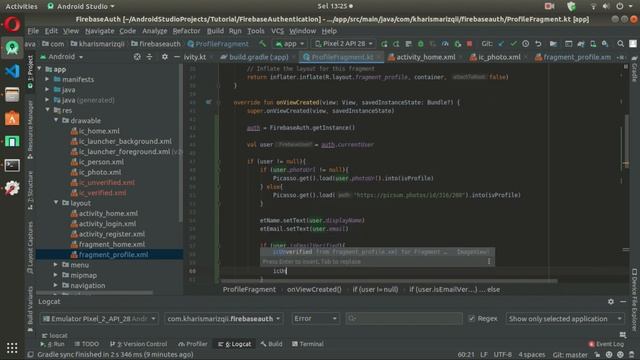Image resolution: width=640 pixels, height=360 pixels.
Task: Click the ProfileFragment breadcrumb in navigation bar
Action: [218, 44]
